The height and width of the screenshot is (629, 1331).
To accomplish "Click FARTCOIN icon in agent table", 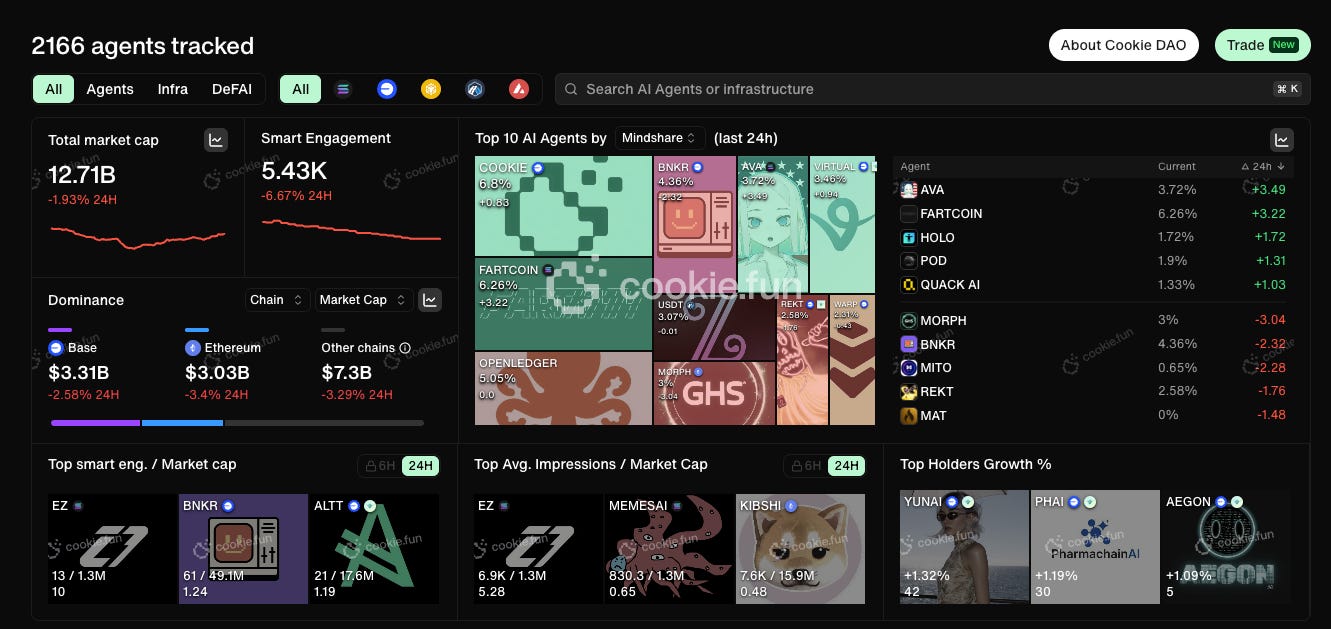I will click(909, 214).
